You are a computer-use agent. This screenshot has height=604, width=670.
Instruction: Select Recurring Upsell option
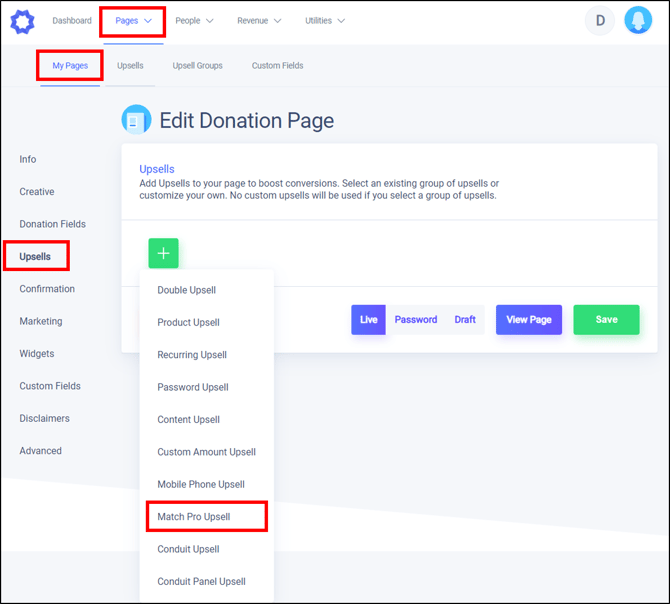tap(192, 355)
